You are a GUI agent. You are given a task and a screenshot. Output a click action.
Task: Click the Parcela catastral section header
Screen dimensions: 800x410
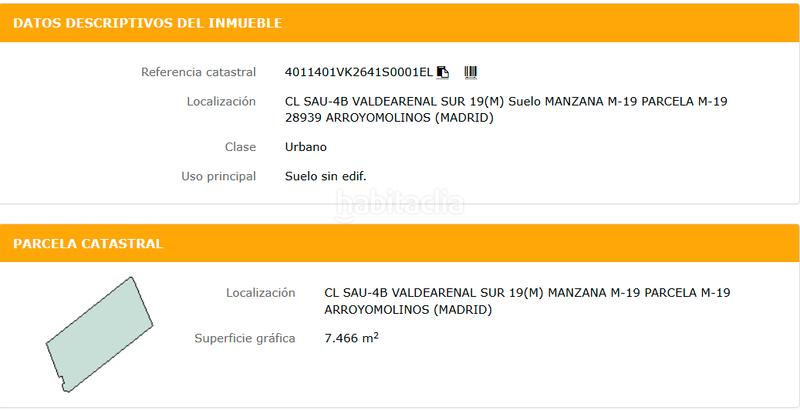[88, 243]
